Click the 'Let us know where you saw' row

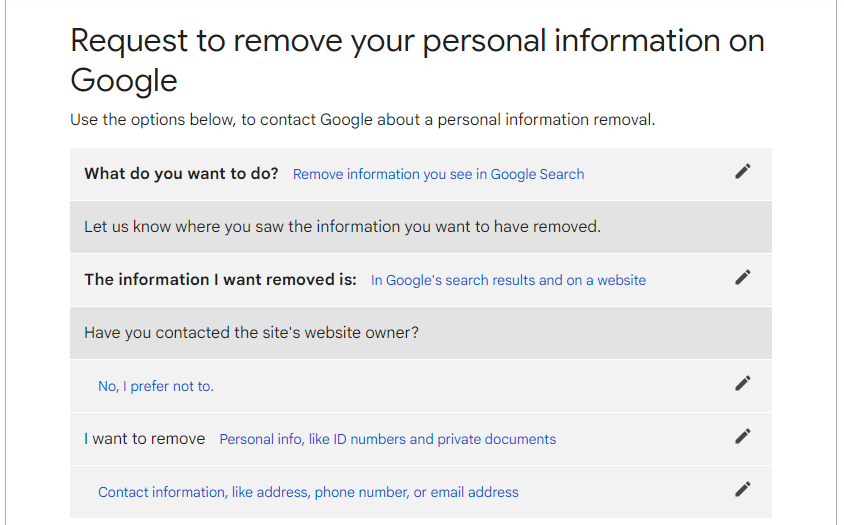click(x=420, y=227)
